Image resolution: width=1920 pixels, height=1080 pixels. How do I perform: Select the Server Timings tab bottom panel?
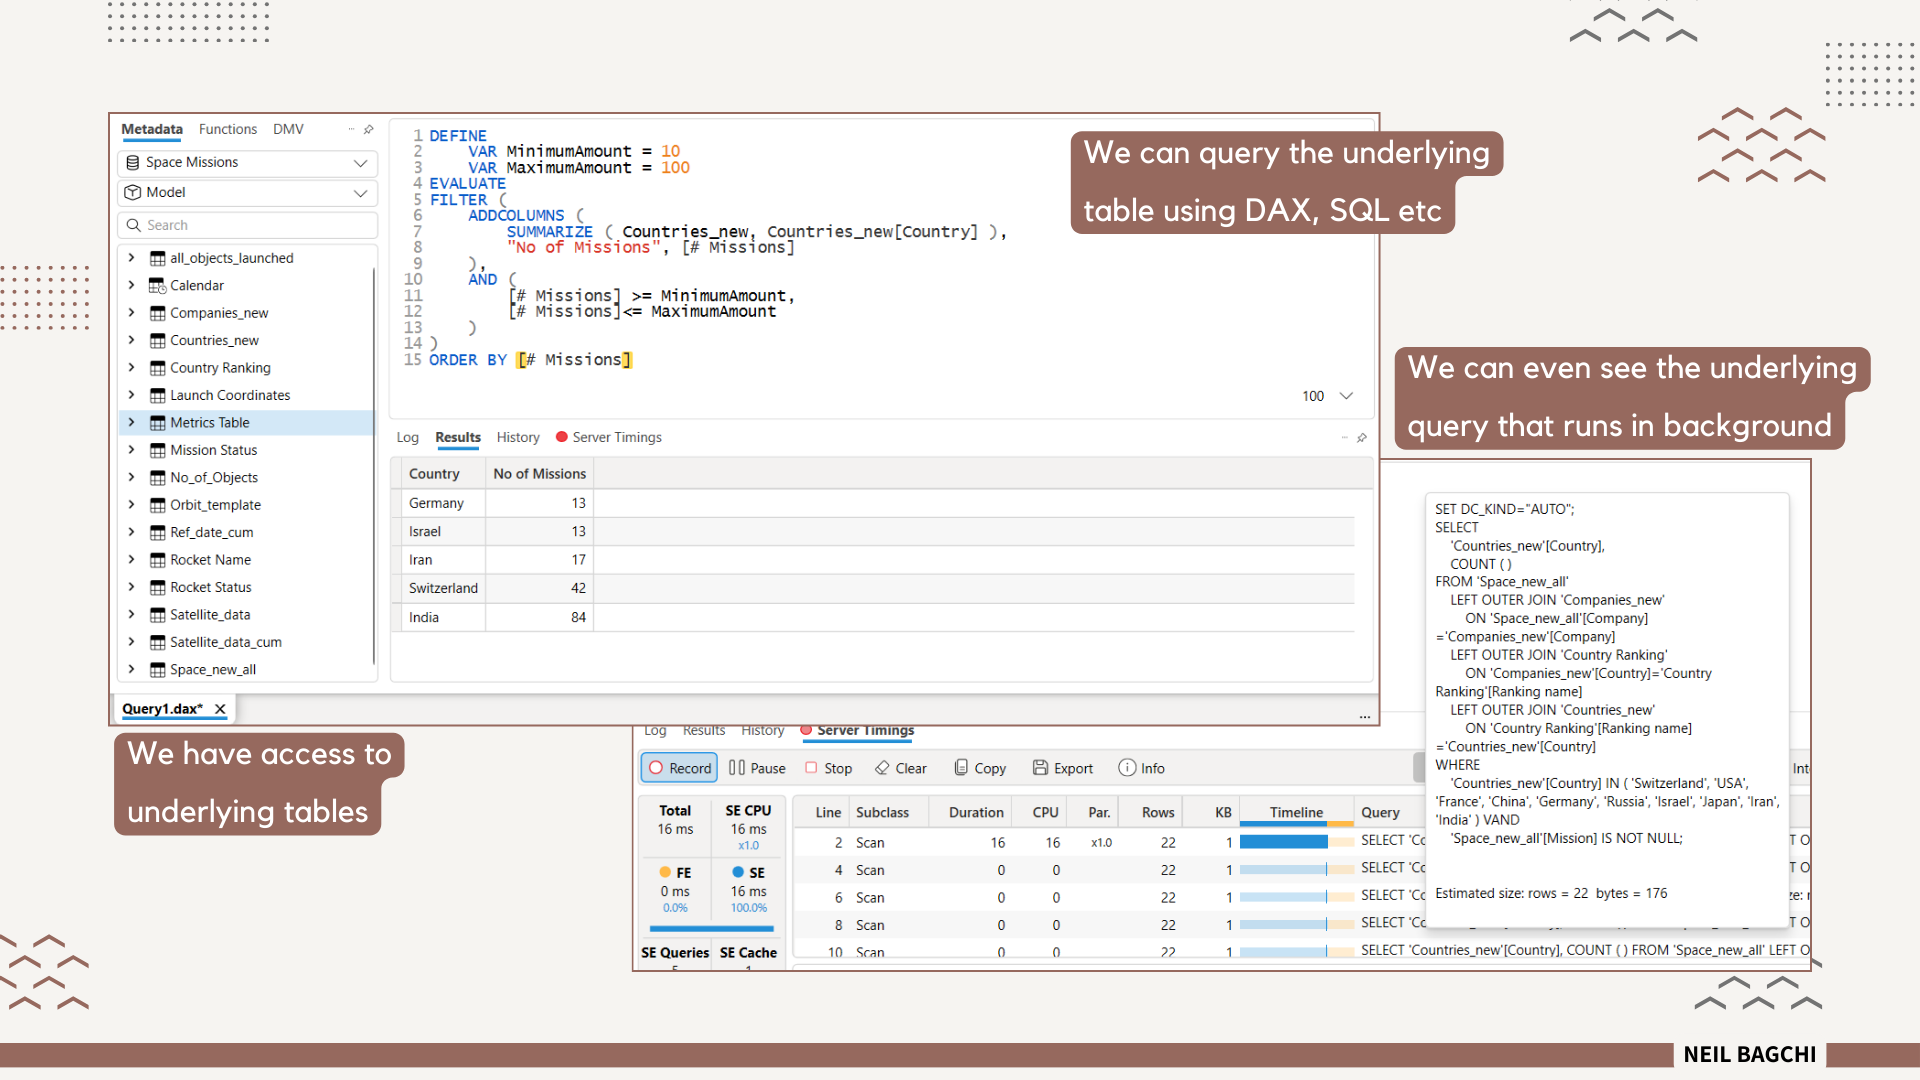coord(864,729)
